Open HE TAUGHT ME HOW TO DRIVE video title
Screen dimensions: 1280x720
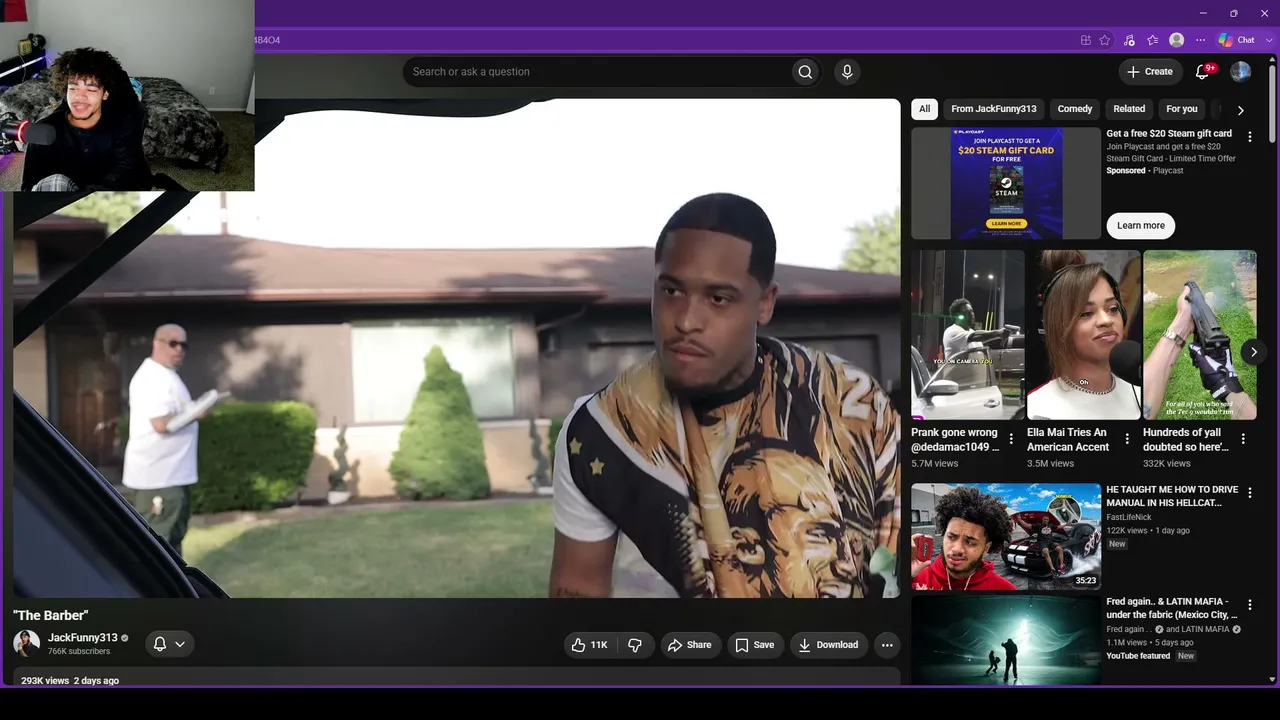[1172, 496]
